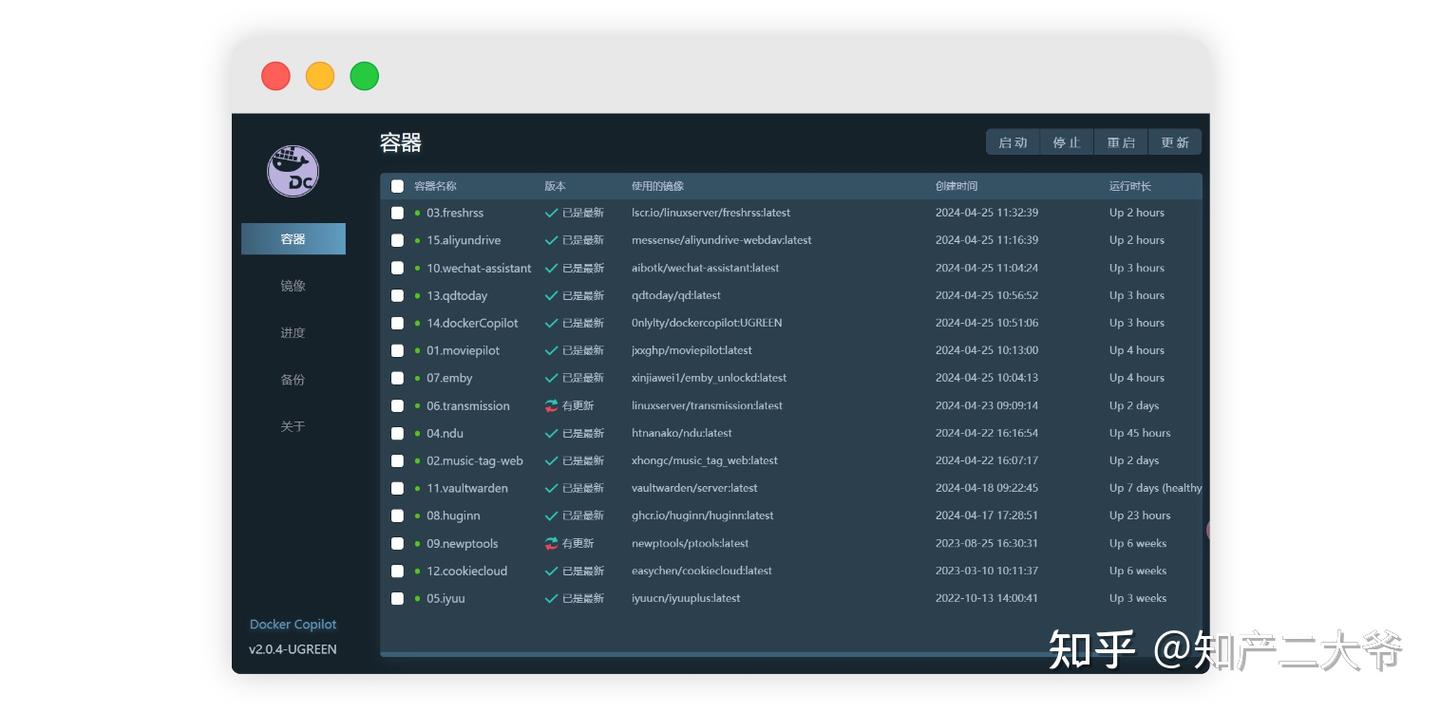
Task: Click the green running indicator for 14.dockerCopilot
Action: [418, 322]
